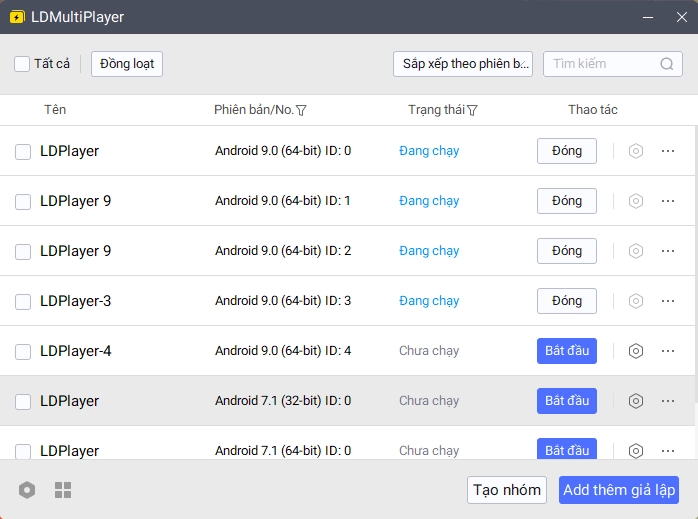This screenshot has height=519, width=698.
Task: Tick checkbox for LDPlayer 9 ID: 2
Action: coord(23,251)
